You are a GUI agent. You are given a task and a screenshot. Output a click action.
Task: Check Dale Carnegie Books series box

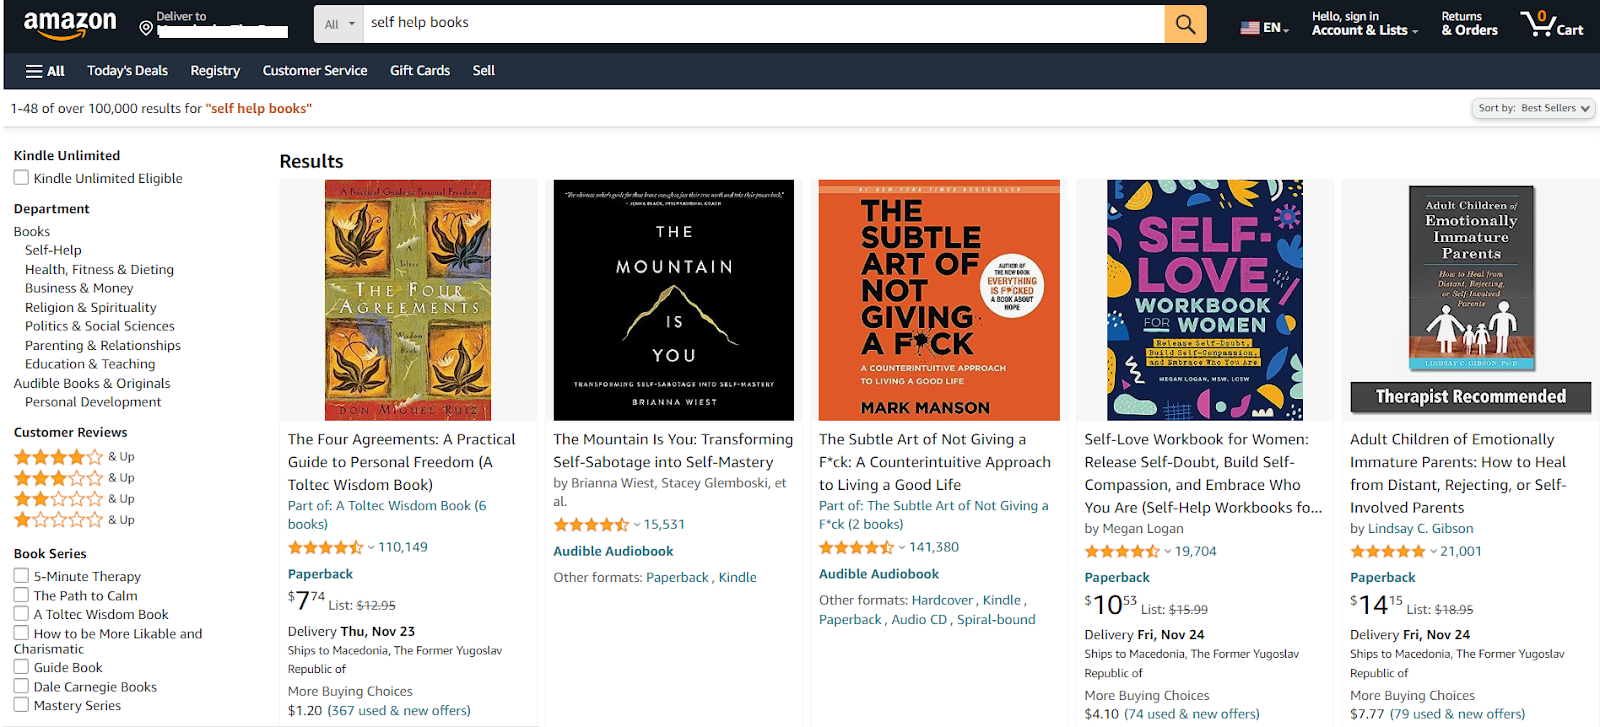21,687
